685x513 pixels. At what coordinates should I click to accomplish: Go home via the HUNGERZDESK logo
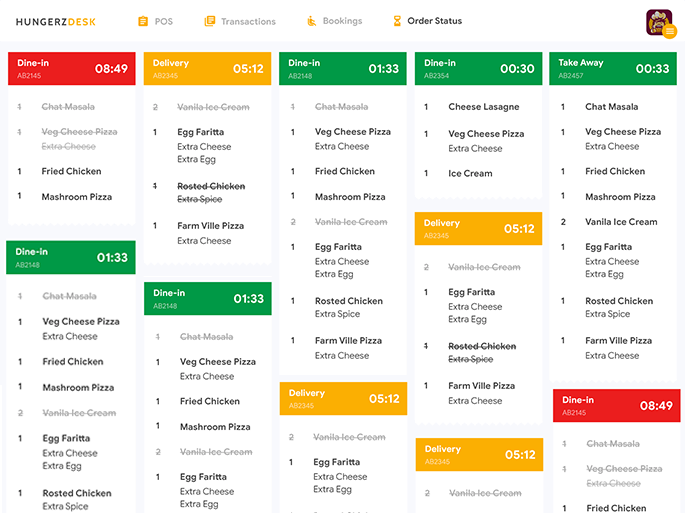[x=55, y=22]
